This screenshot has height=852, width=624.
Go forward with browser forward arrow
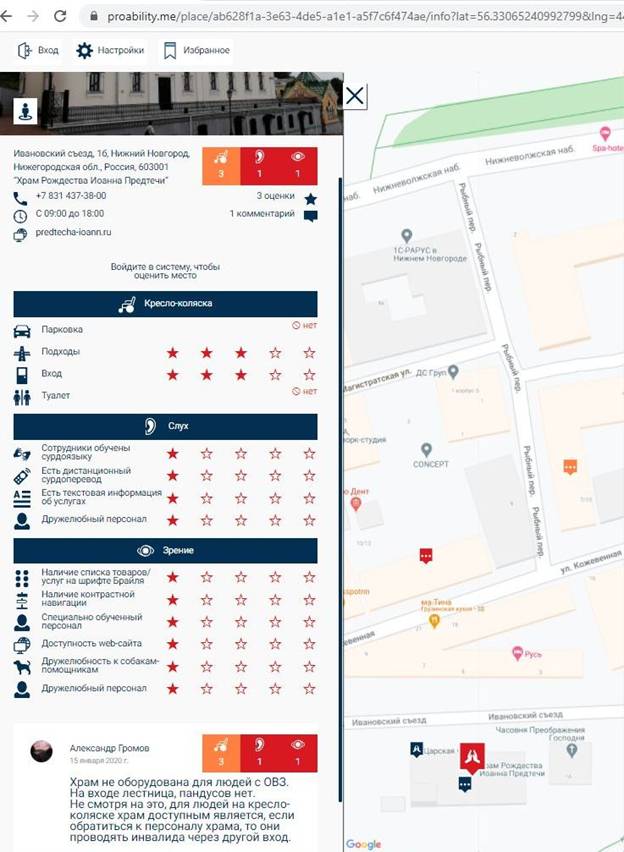coord(33,16)
